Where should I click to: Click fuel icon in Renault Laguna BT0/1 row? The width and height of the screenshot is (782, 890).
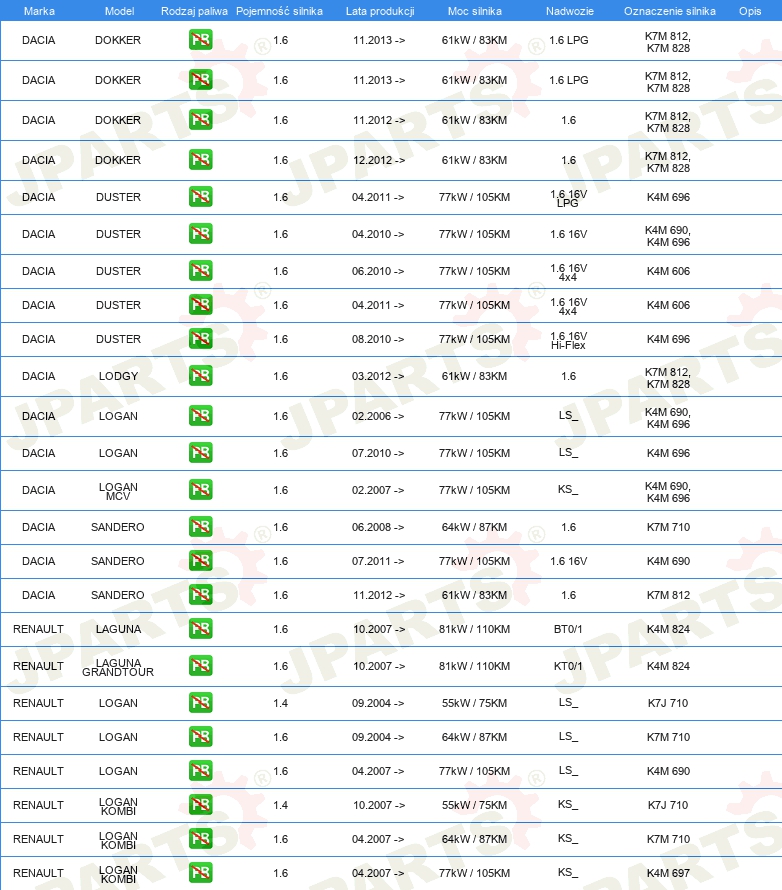point(200,629)
